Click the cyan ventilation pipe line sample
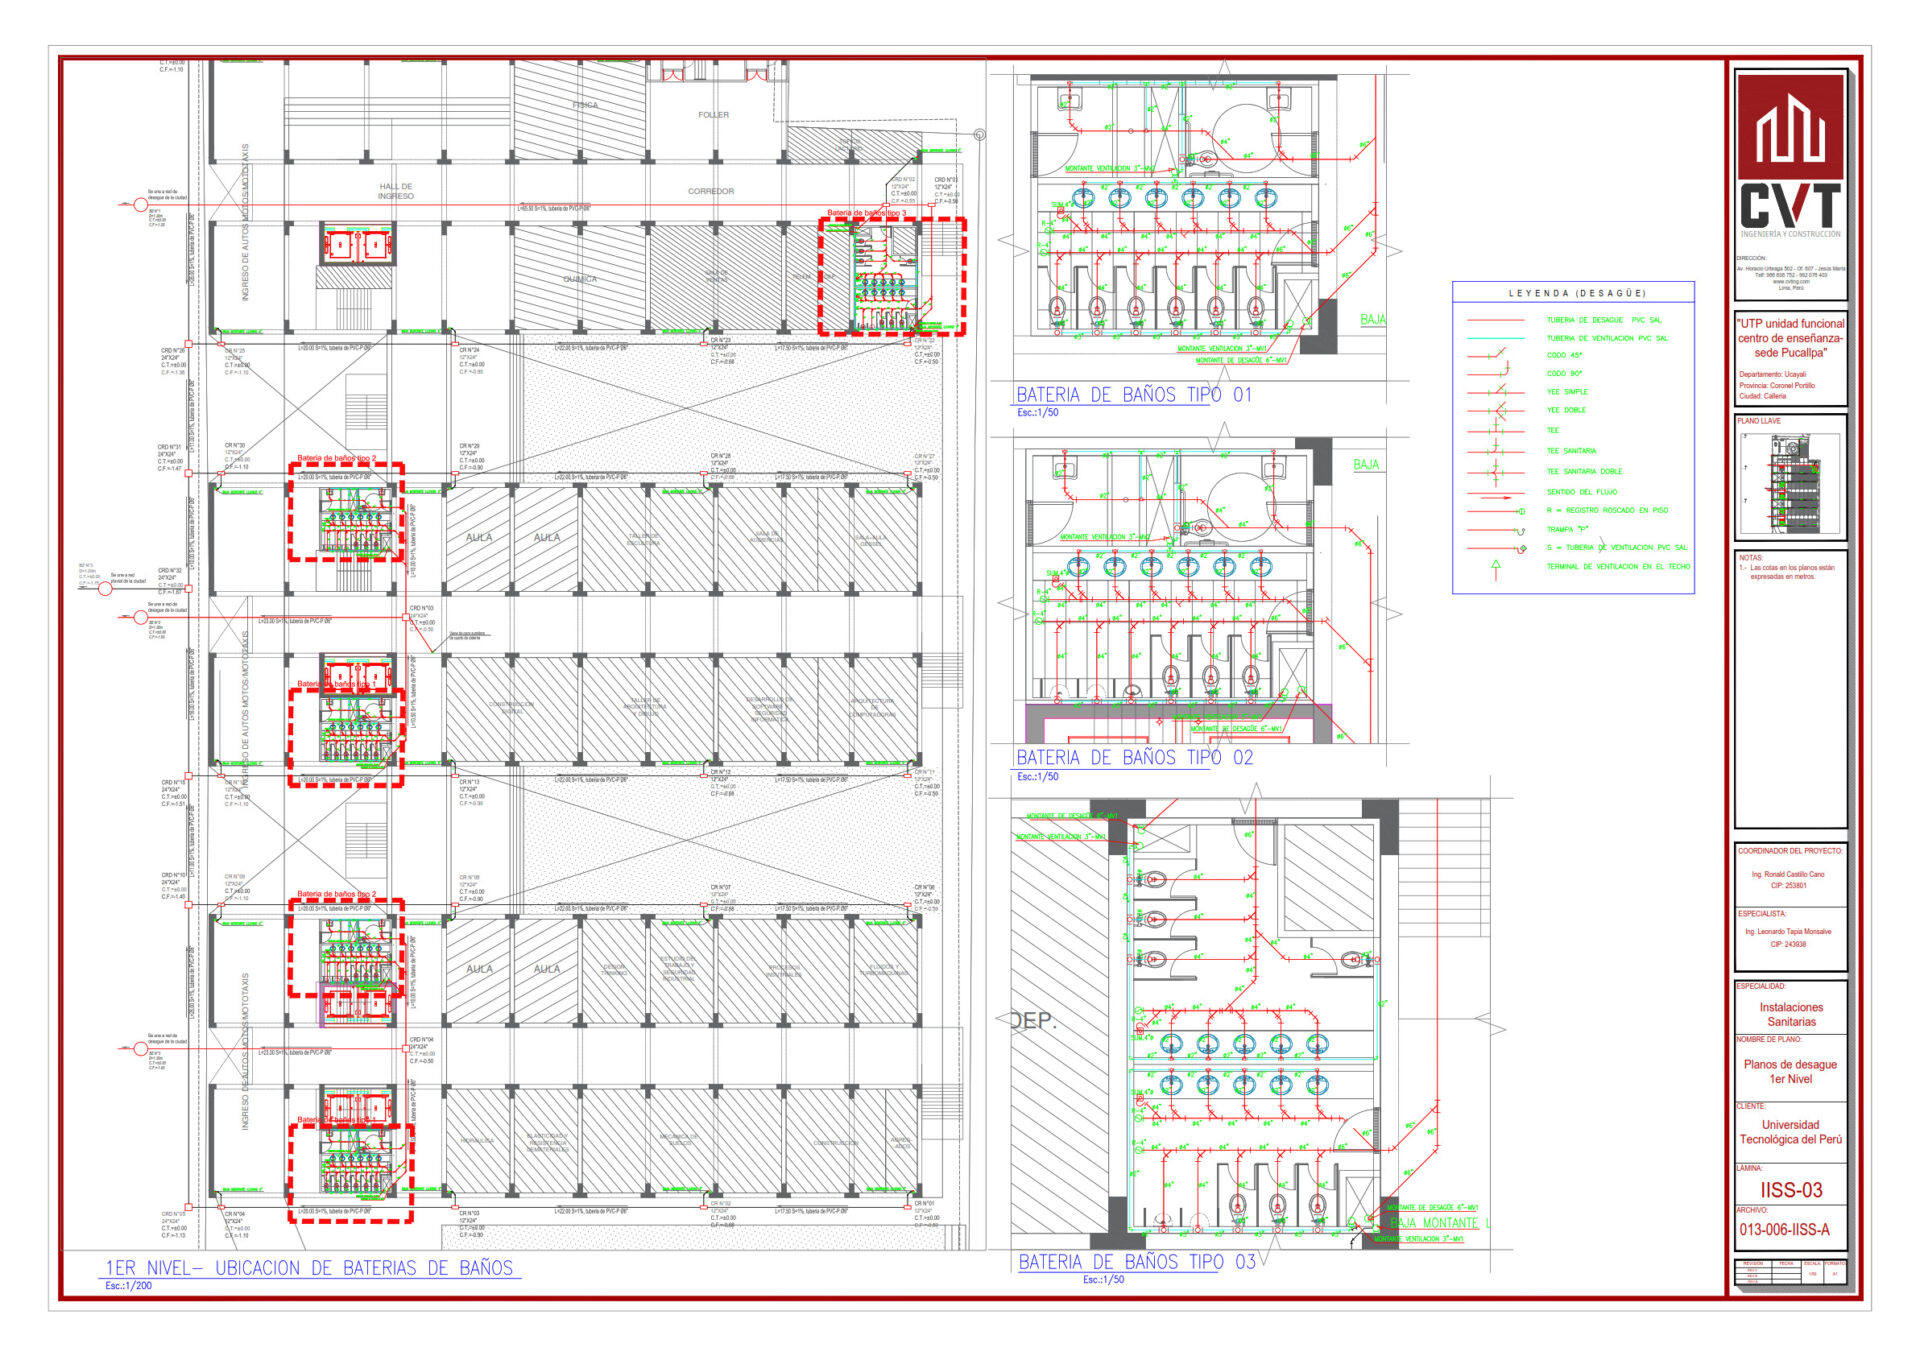This screenshot has height=1356, width=1920. point(1496,338)
